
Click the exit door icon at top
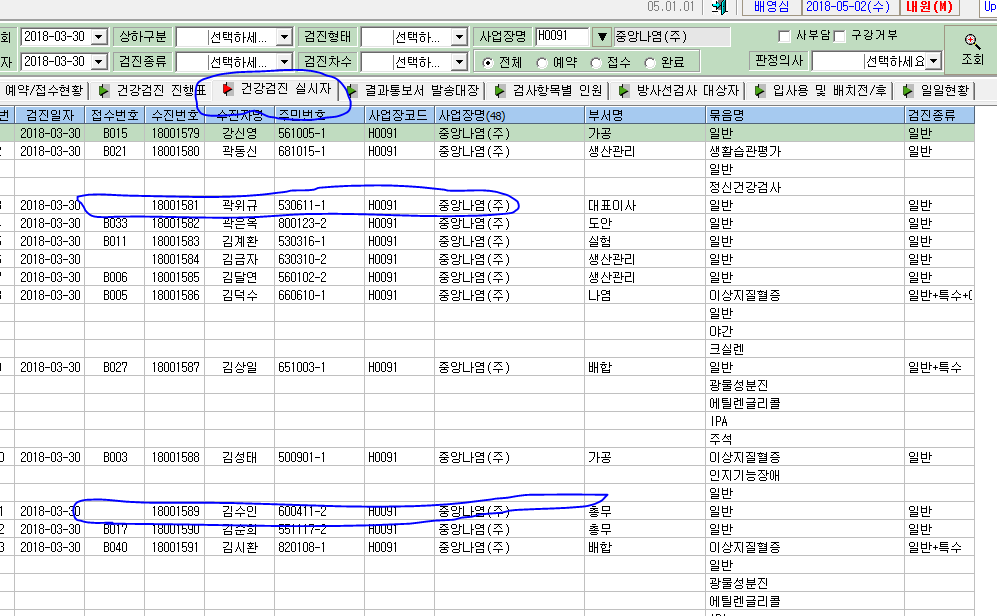pyautogui.click(x=719, y=7)
